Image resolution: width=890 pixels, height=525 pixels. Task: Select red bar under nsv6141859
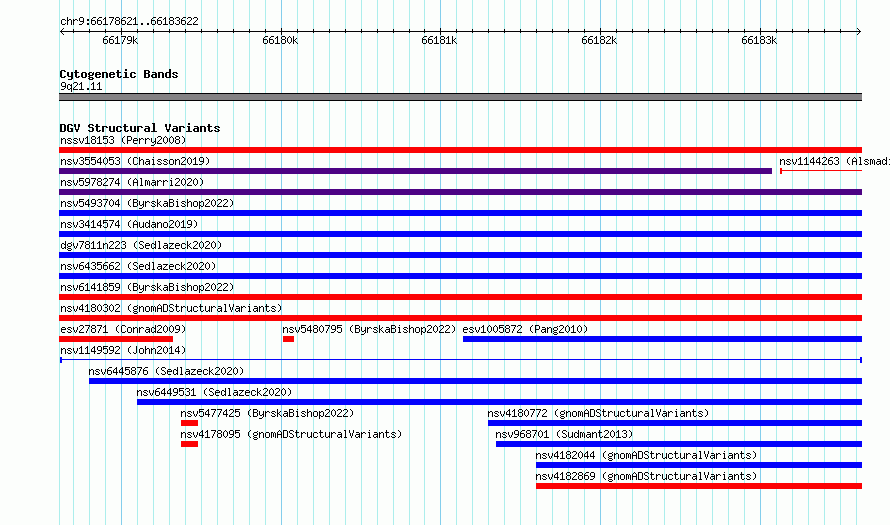(460, 297)
